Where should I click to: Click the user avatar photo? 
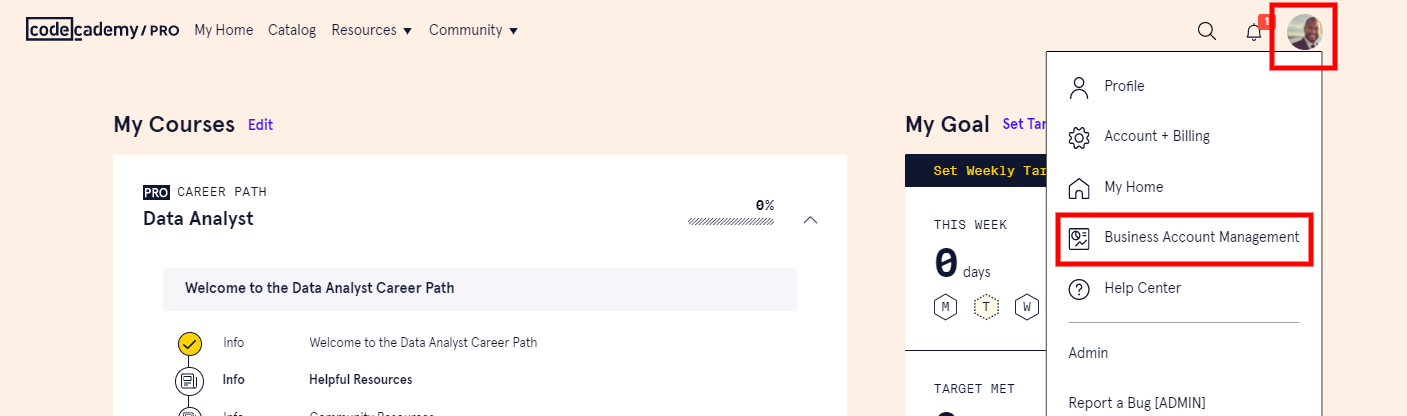point(1304,32)
